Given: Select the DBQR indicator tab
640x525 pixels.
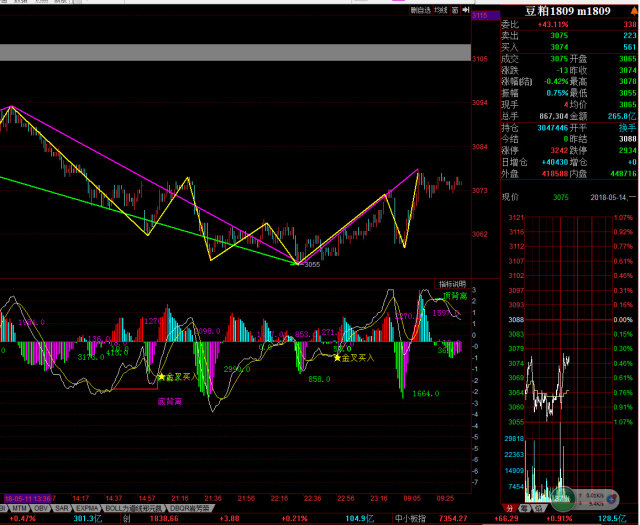Looking at the screenshot, I should point(189,507).
